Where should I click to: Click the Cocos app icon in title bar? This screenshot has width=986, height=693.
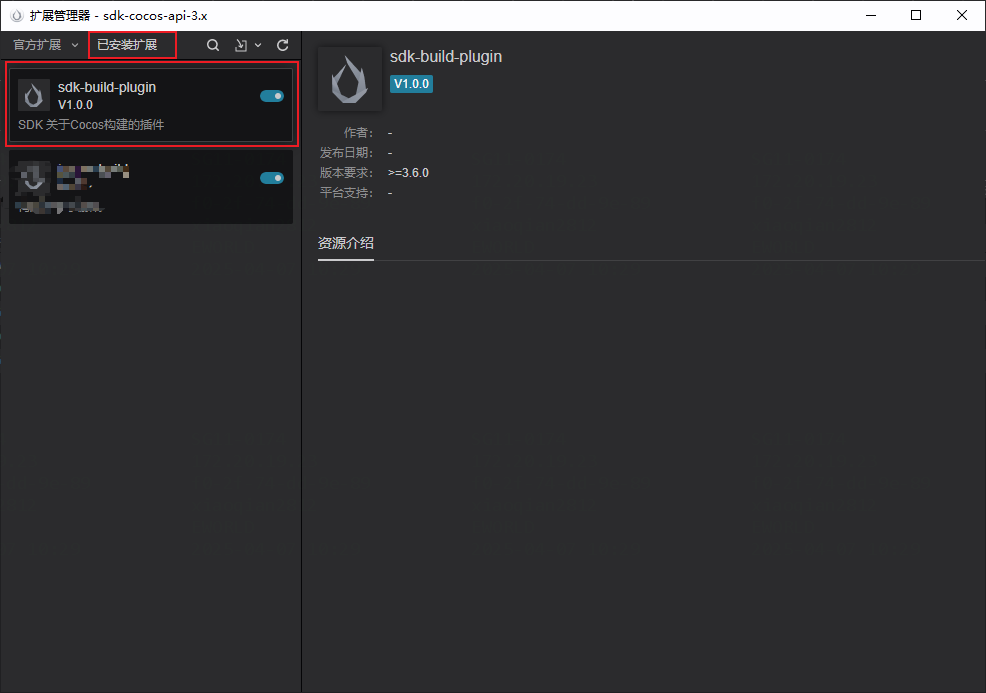[x=17, y=16]
